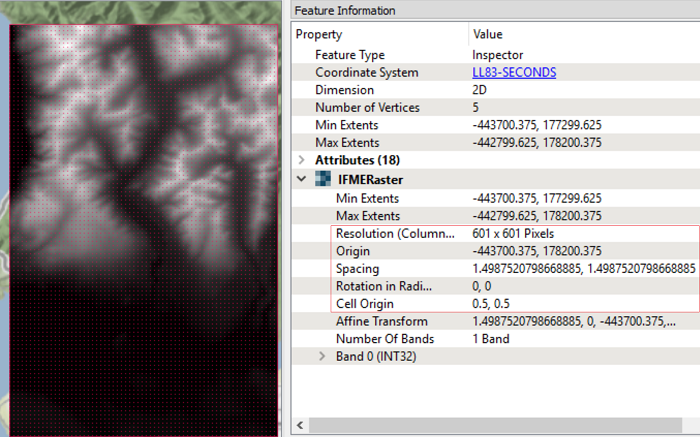Select the rotation value 0, 0

point(482,286)
